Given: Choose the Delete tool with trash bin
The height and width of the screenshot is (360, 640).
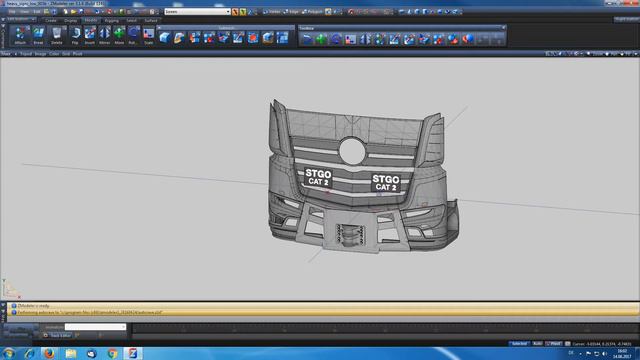Looking at the screenshot, I should pyautogui.click(x=57, y=35).
